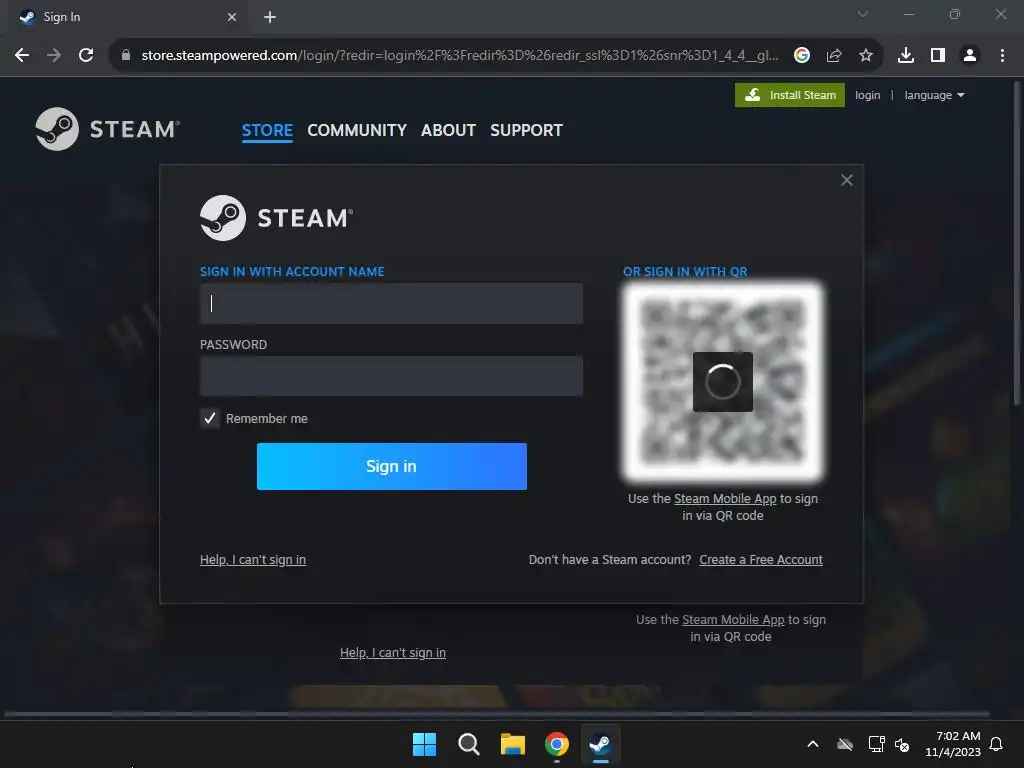Open the COMMUNITY menu
This screenshot has width=1024, height=768.
tap(357, 130)
